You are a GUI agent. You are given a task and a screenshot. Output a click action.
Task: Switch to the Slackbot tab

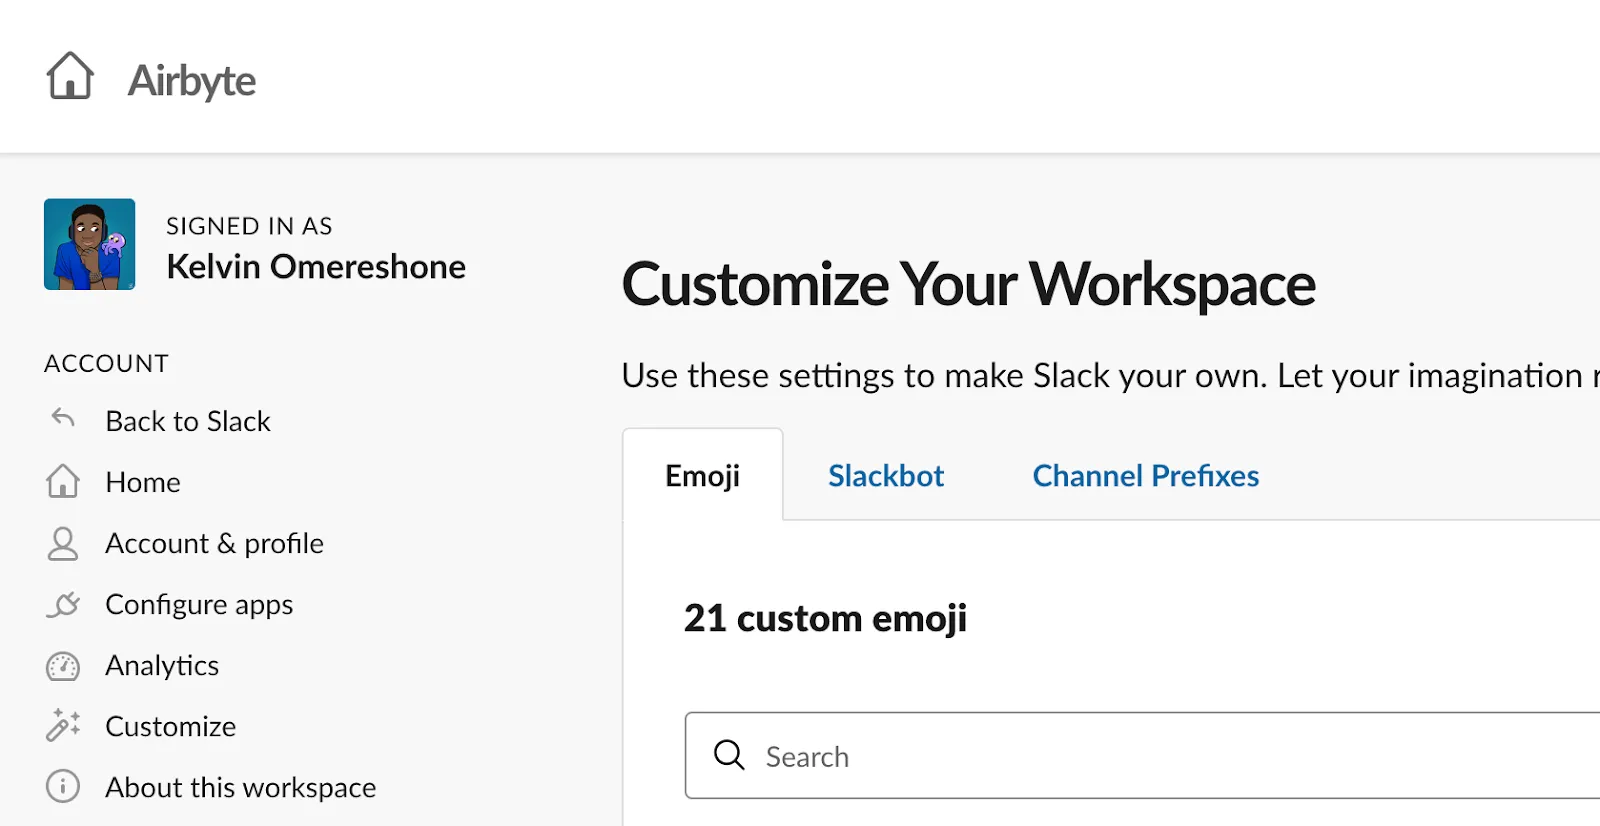(886, 476)
